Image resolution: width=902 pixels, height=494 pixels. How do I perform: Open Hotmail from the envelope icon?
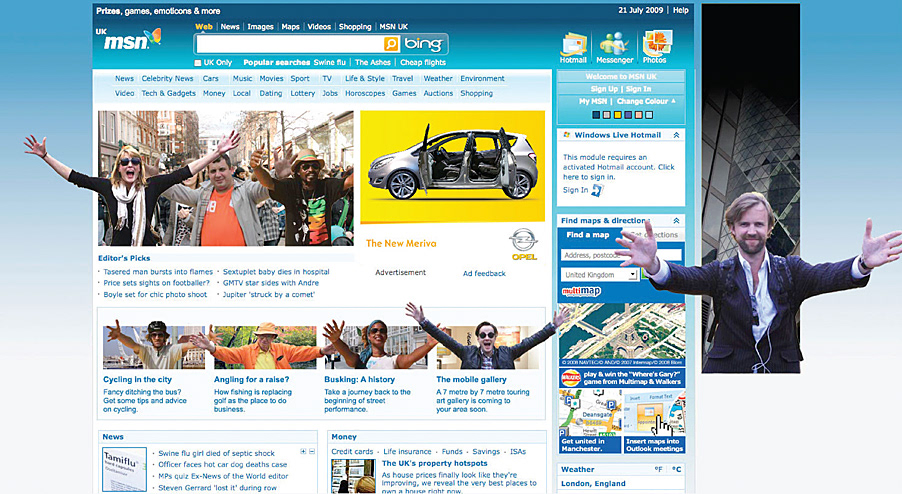pos(574,44)
